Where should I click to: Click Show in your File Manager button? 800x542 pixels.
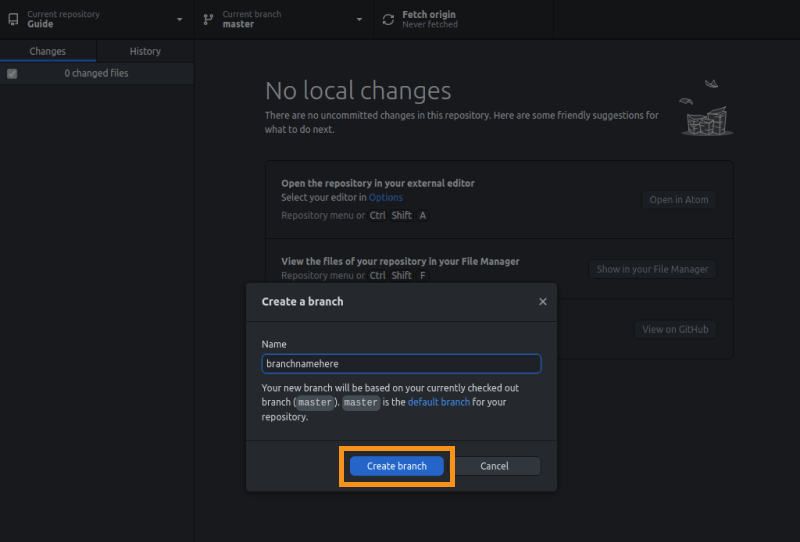[x=652, y=269]
